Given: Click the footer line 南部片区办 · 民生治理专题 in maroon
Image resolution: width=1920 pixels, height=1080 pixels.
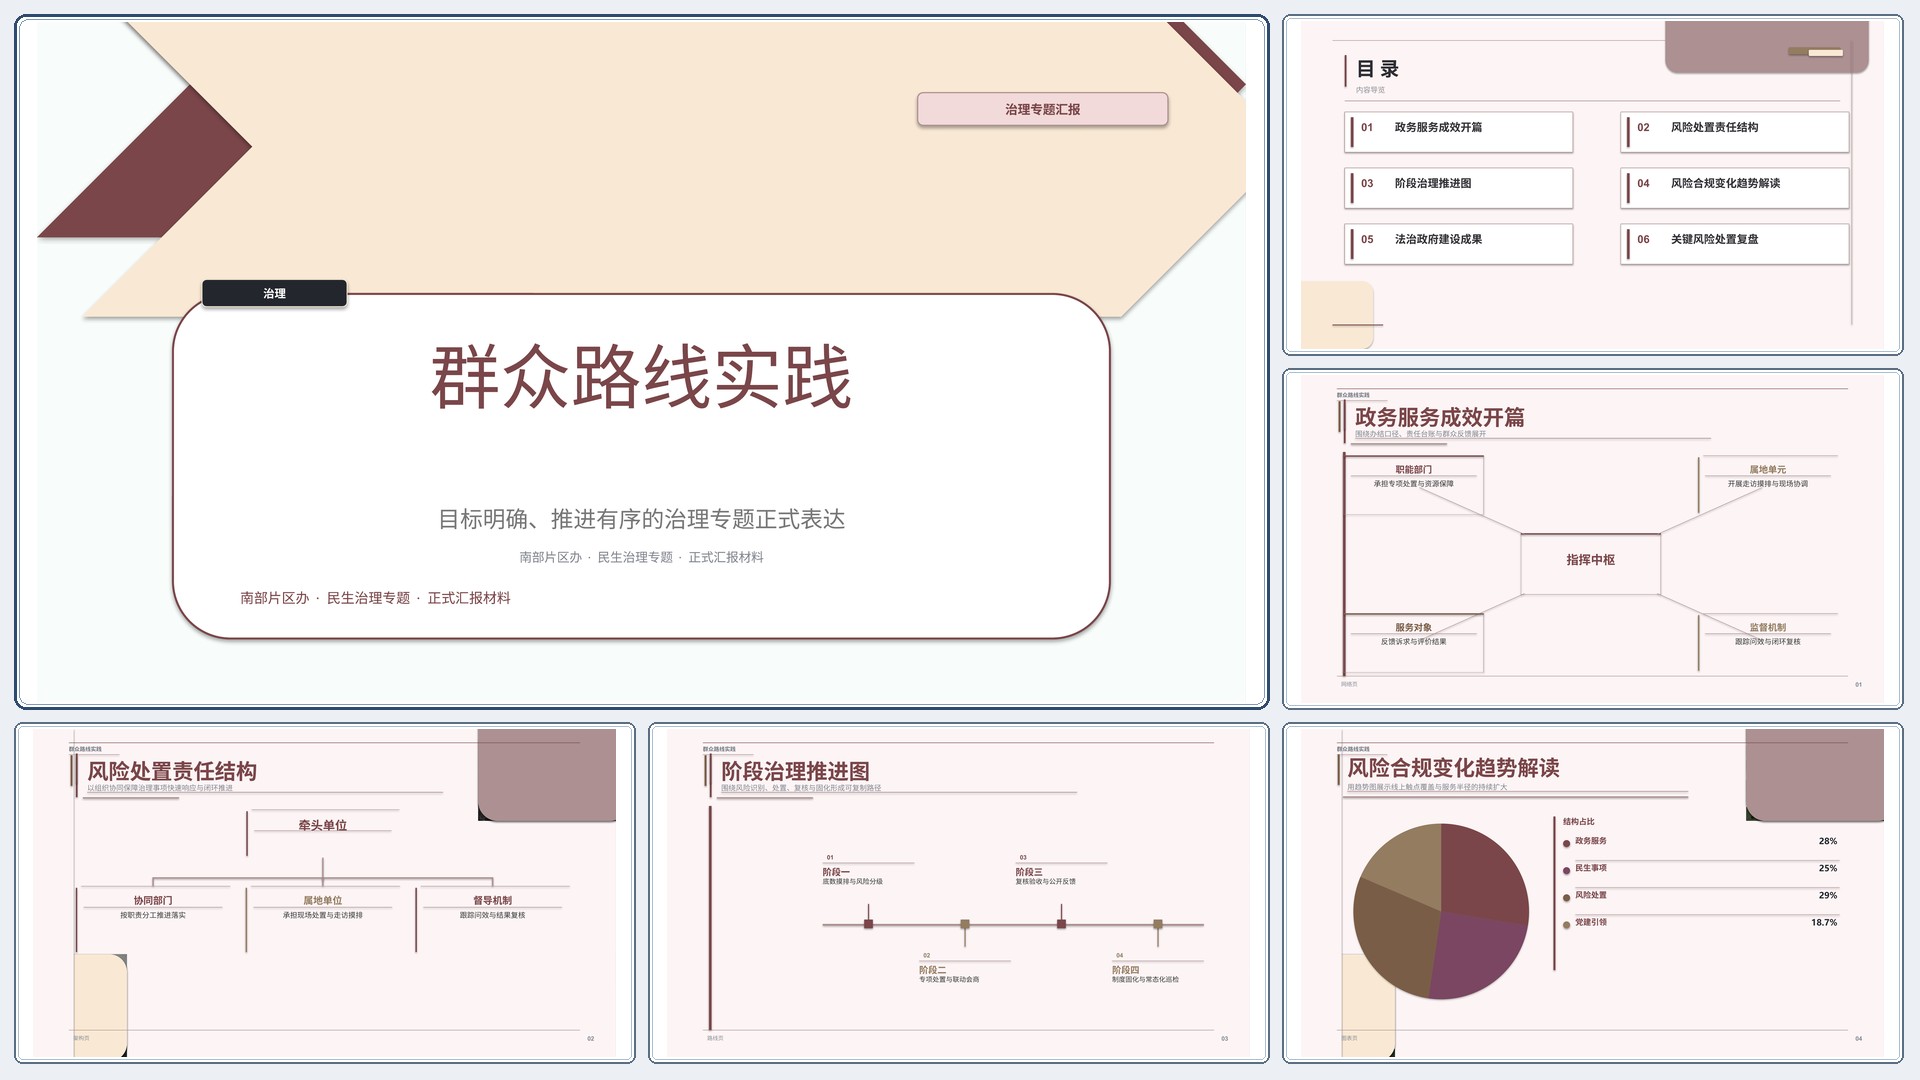Looking at the screenshot, I should 375,598.
